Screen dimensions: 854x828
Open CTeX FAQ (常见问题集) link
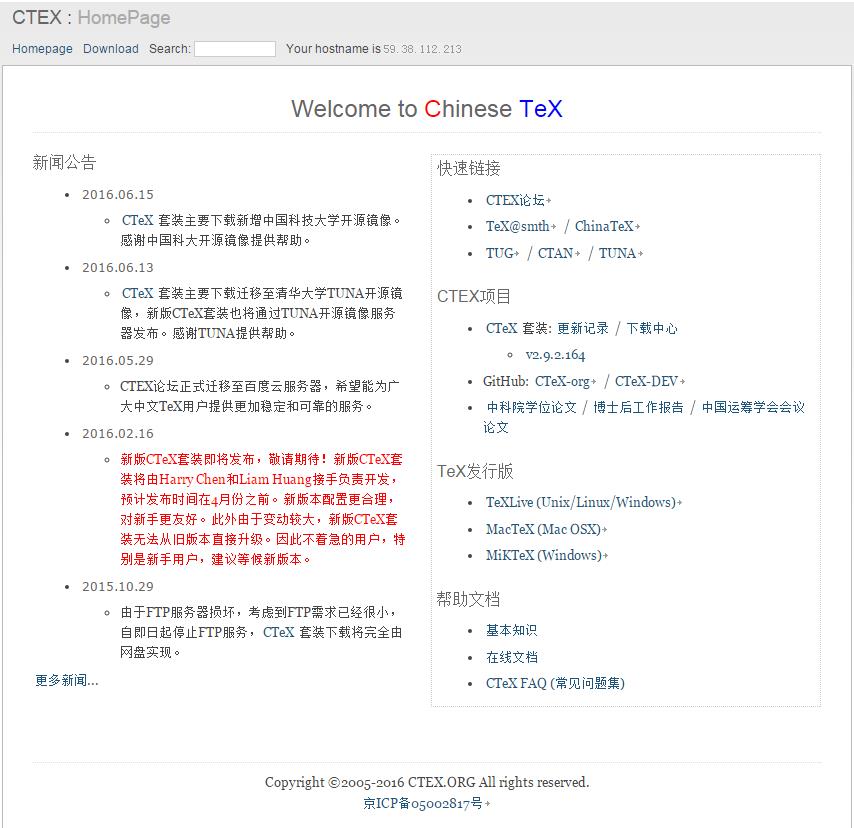(555, 683)
